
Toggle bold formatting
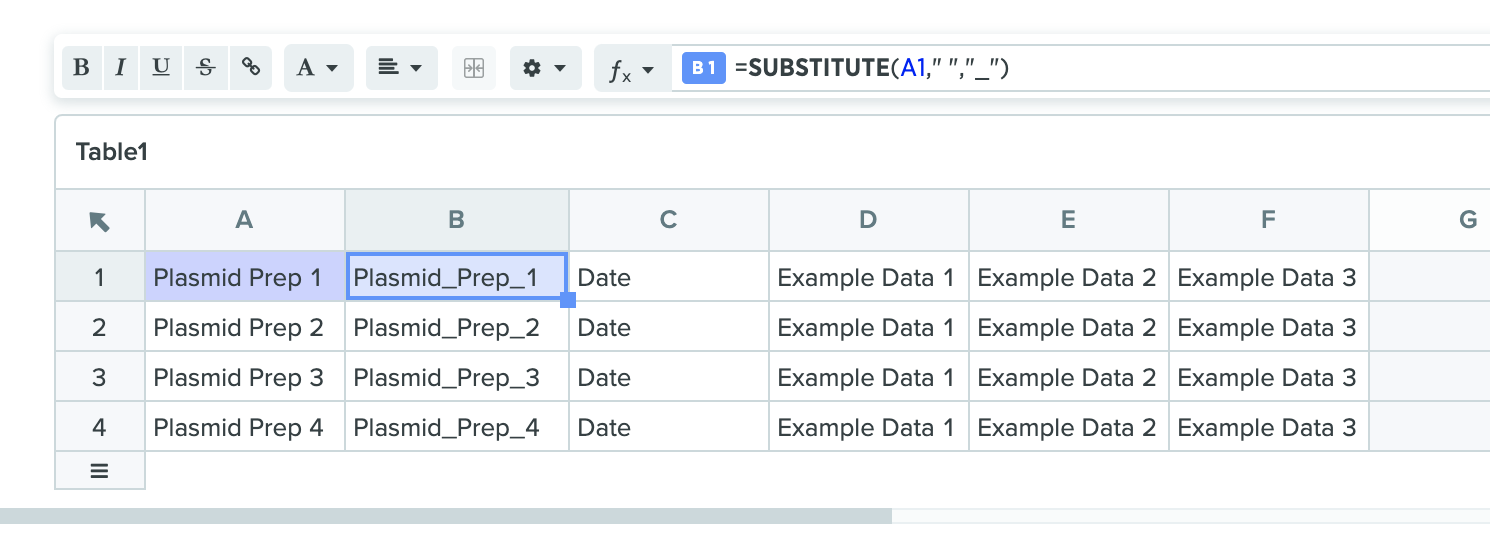[x=81, y=68]
